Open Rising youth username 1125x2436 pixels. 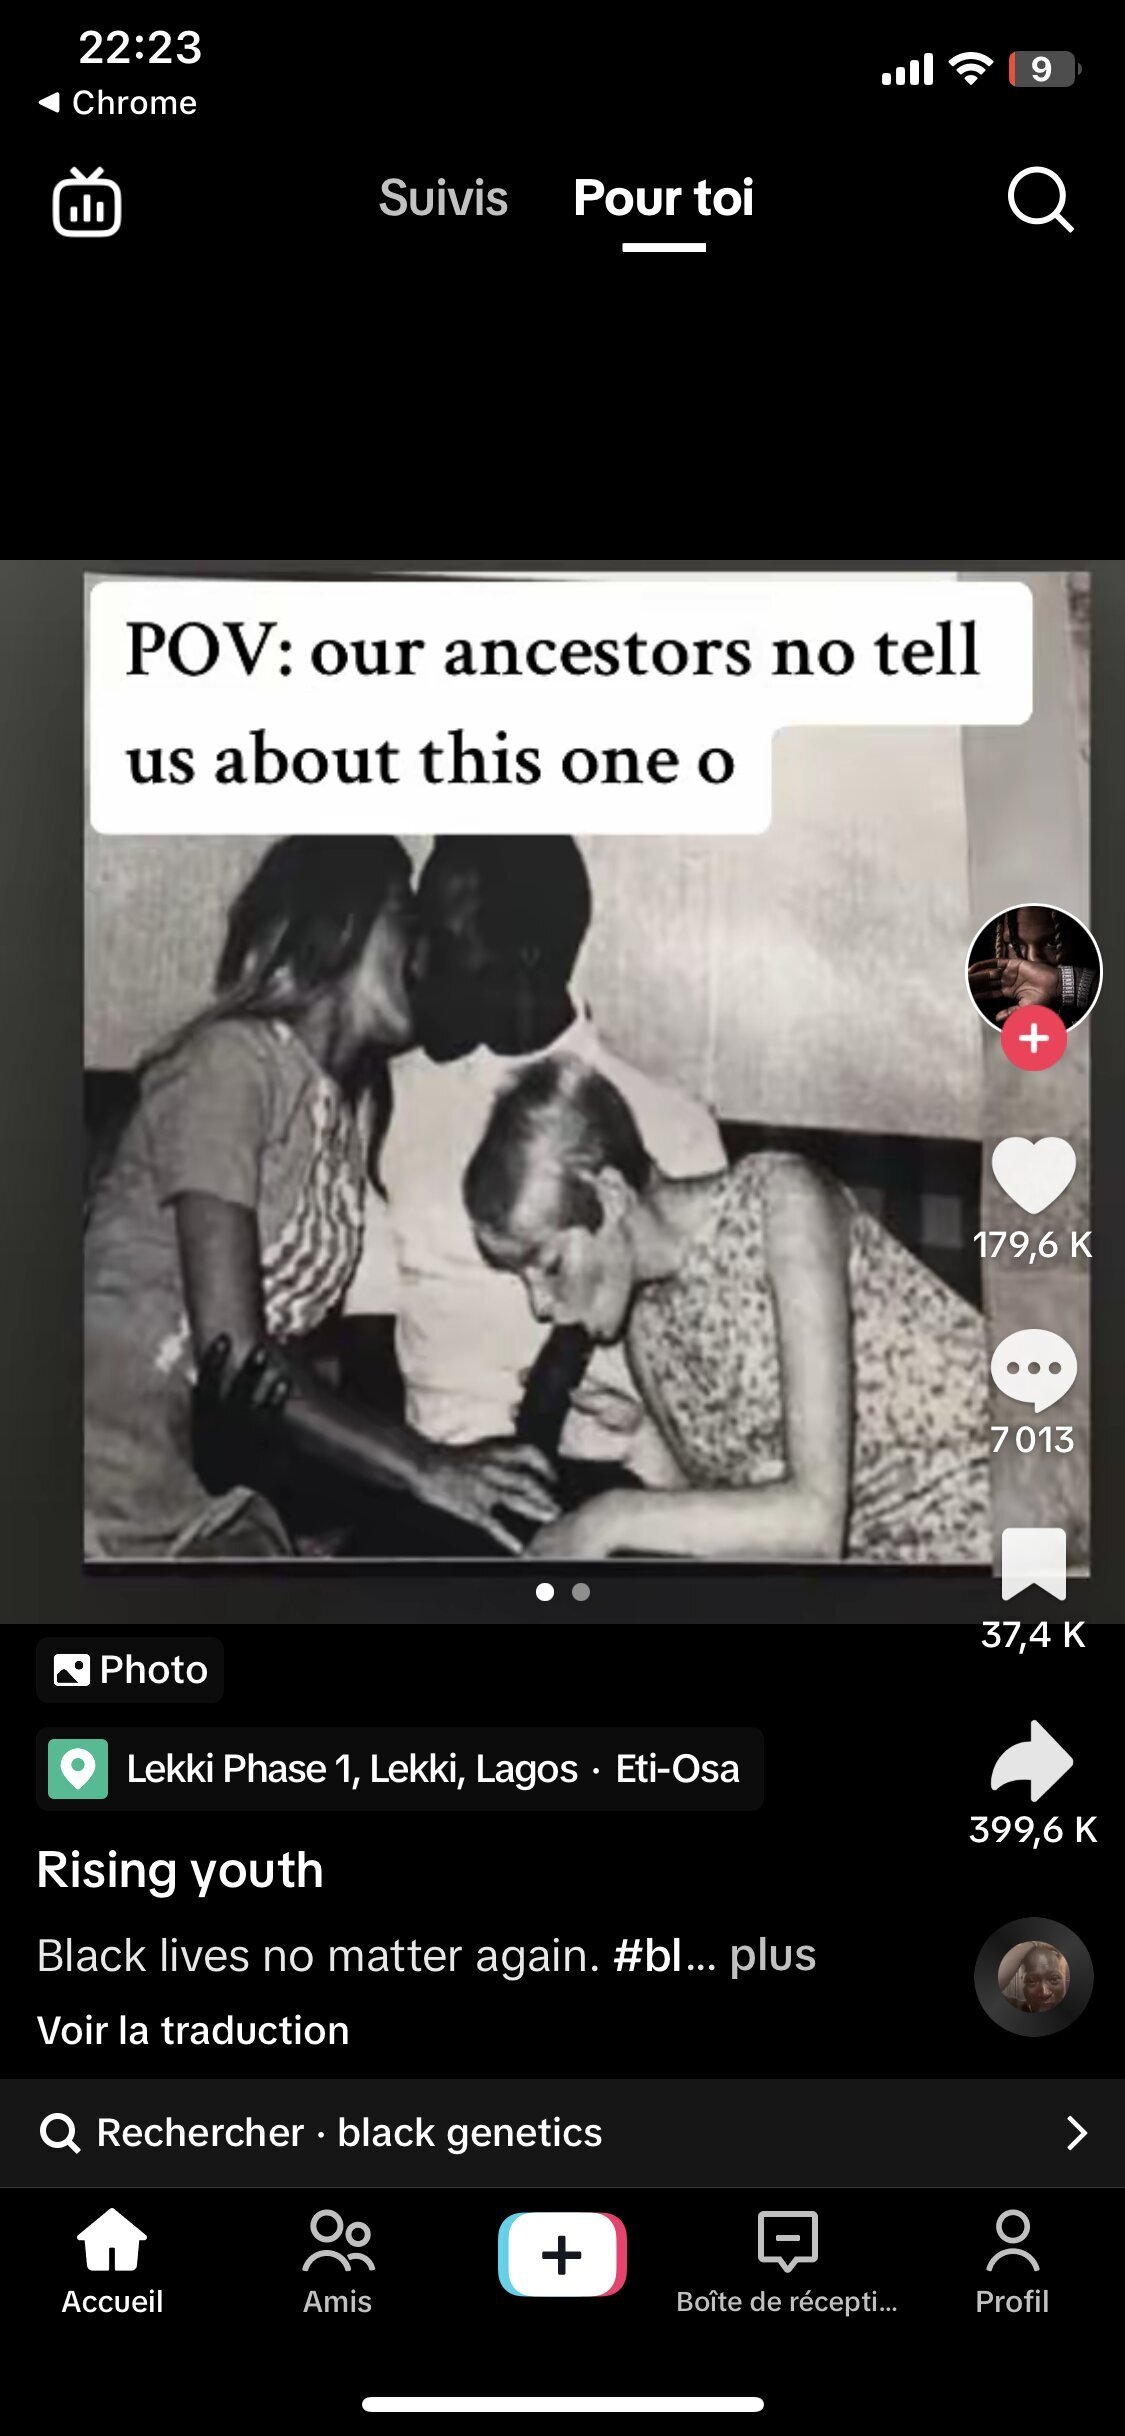(180, 1870)
